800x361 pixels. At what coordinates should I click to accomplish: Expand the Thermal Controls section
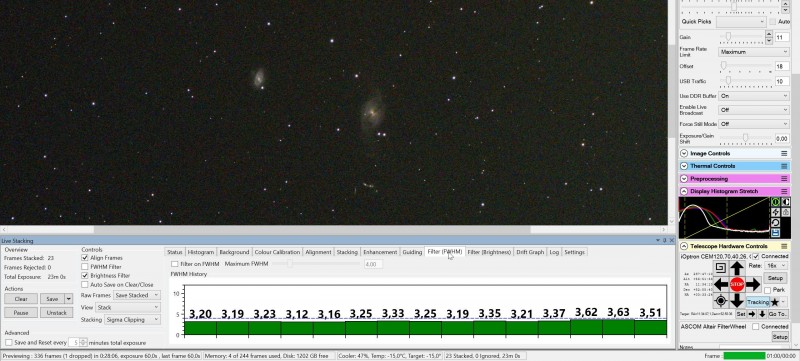pos(684,166)
